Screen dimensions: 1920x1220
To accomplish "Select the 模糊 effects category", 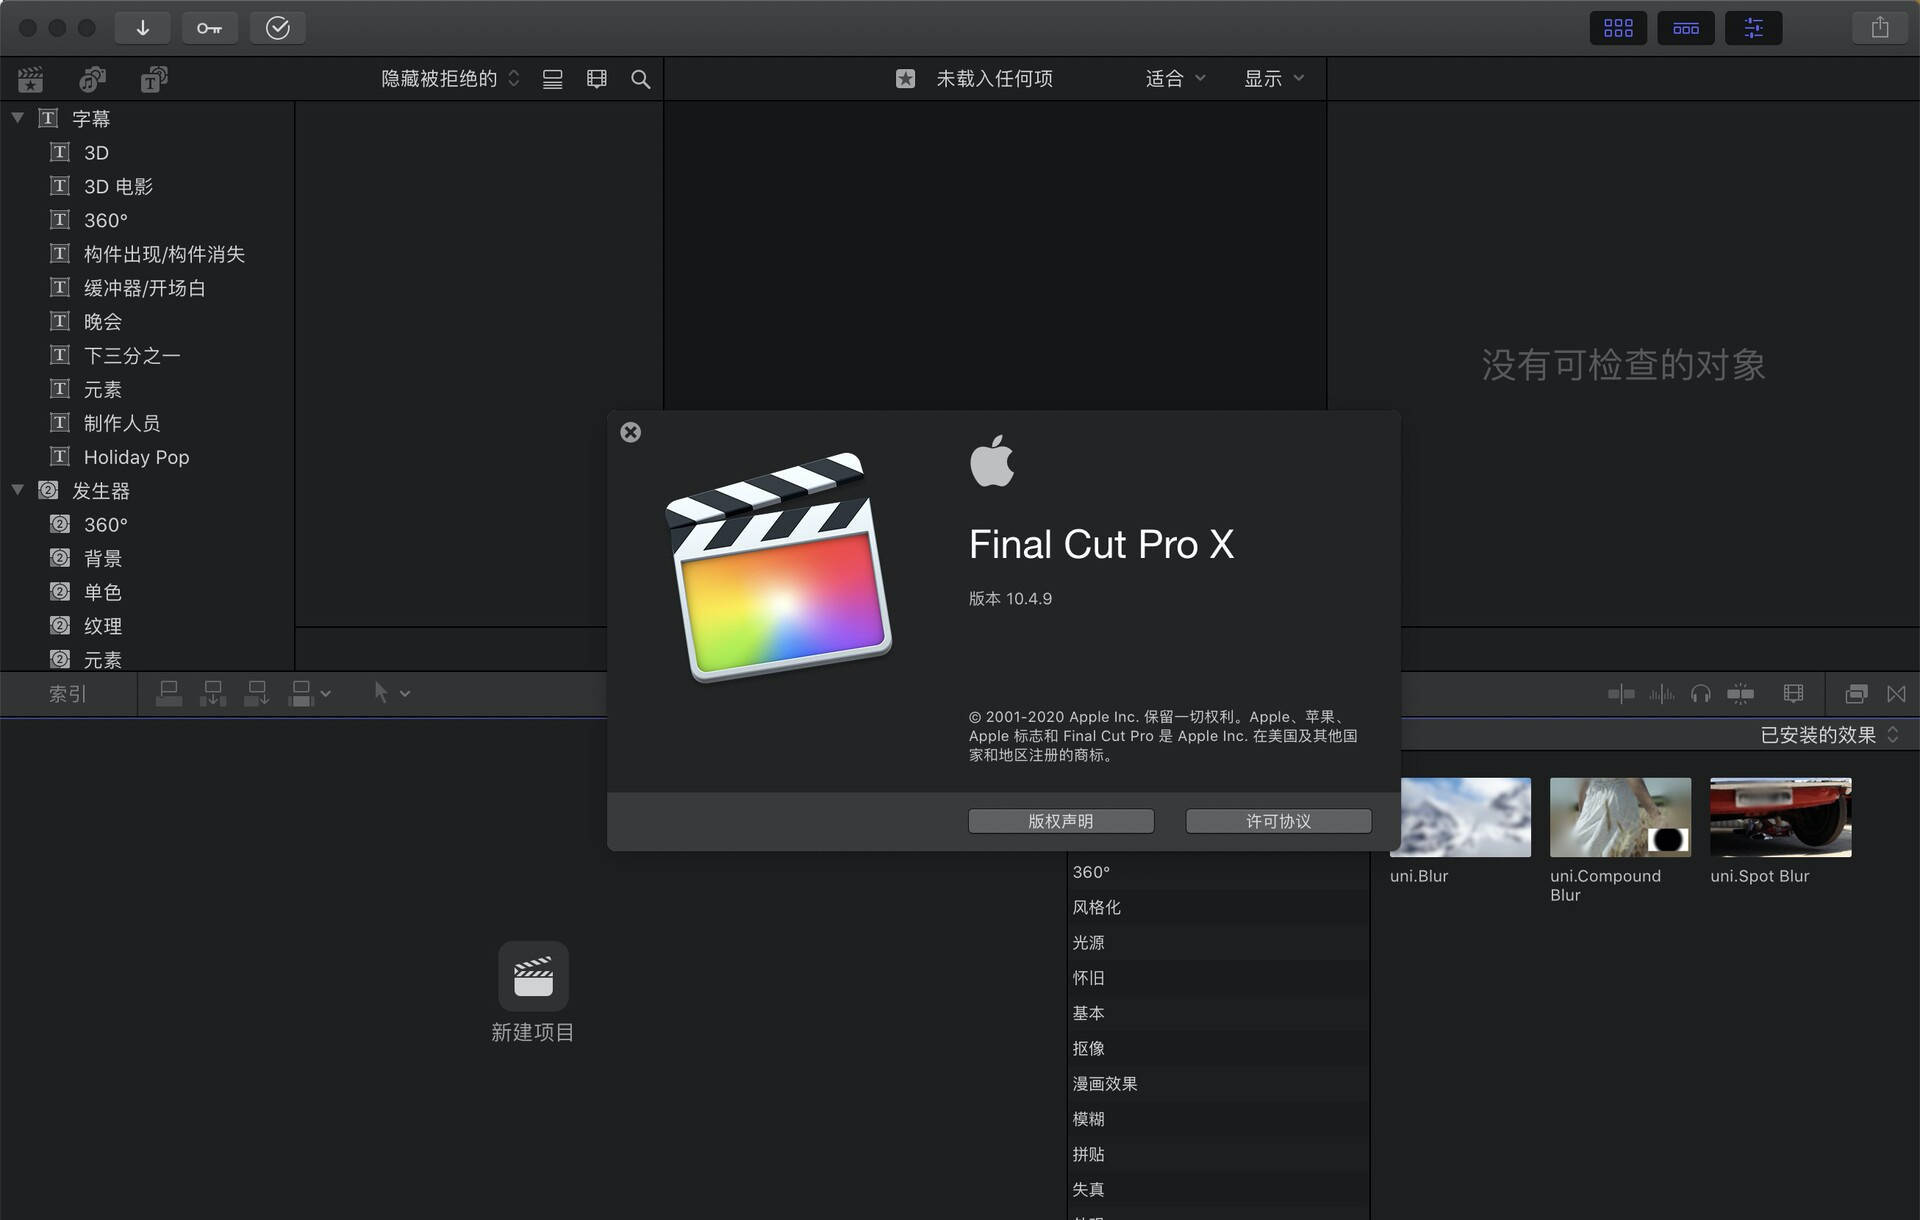I will pyautogui.click(x=1218, y=1119).
